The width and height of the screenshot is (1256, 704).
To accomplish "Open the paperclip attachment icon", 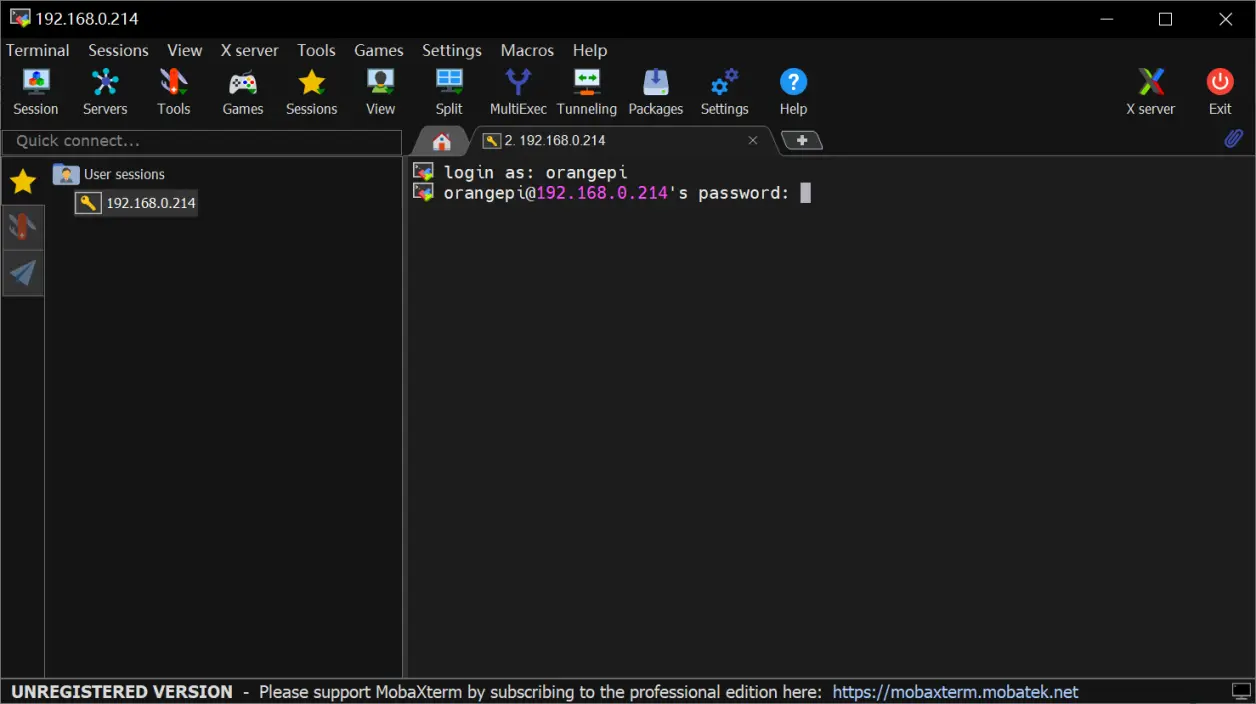I will click(1234, 139).
